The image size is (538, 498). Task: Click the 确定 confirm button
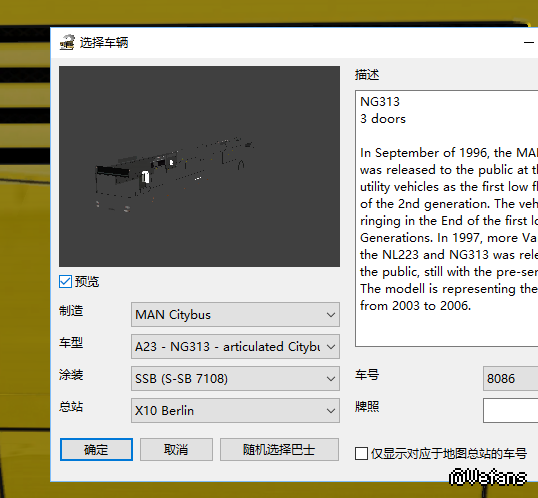click(96, 449)
